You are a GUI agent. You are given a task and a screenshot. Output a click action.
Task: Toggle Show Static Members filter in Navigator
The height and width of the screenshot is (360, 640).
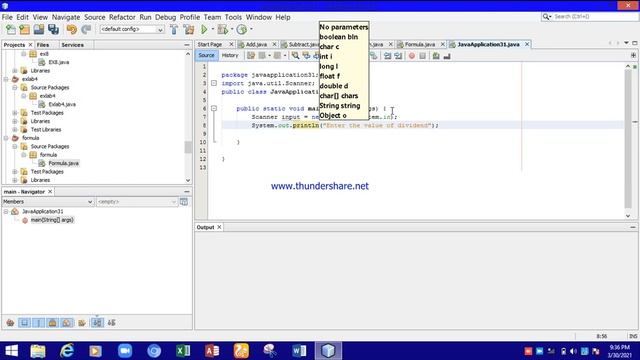click(38, 323)
